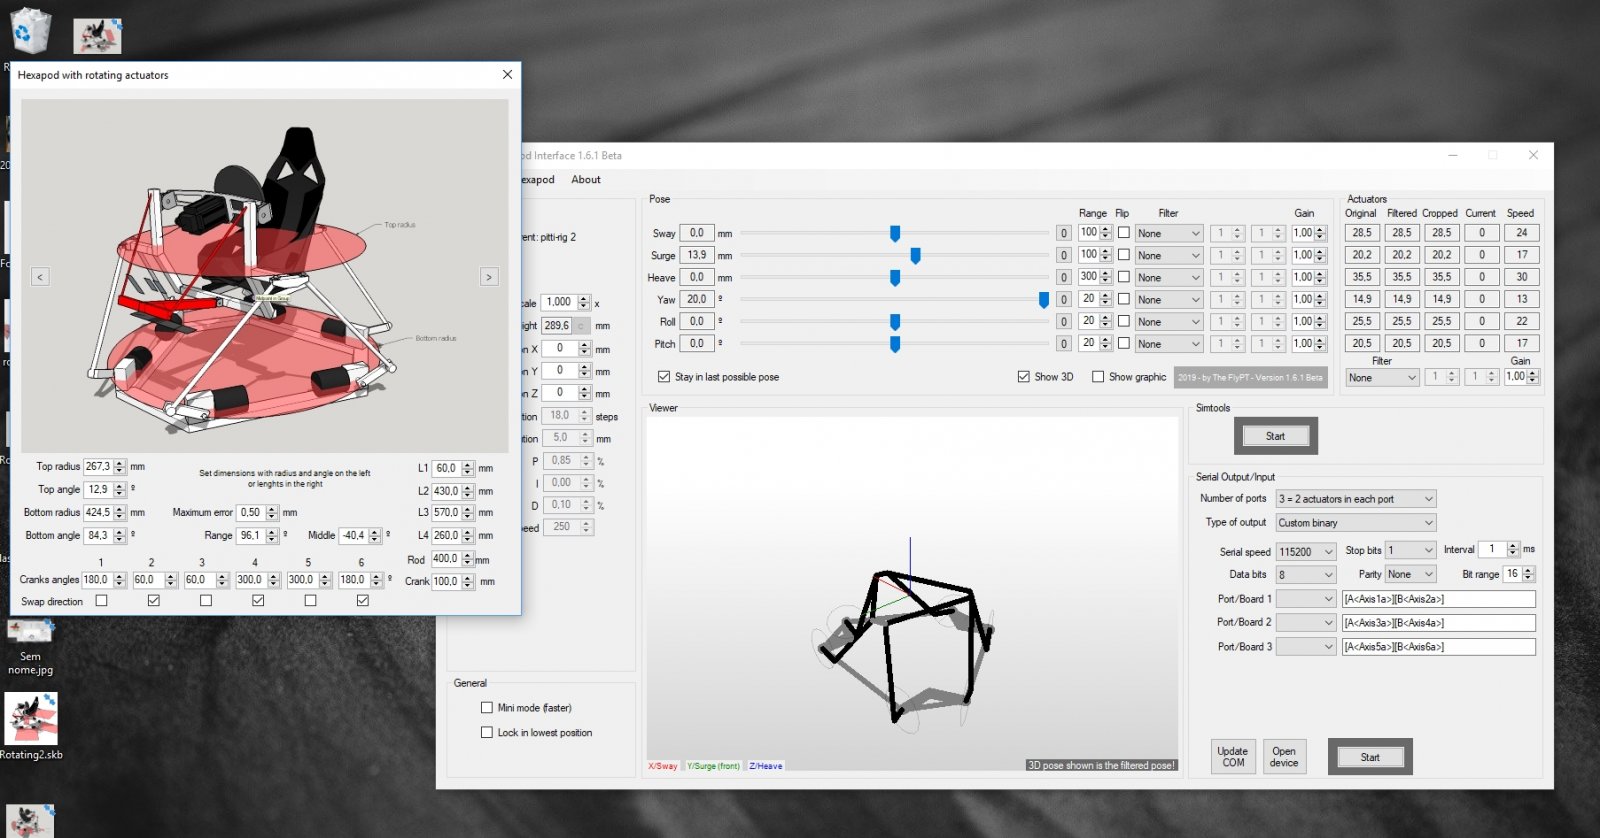Show the previous hexapod illustration image
Screen dimensions: 1600x838
click(x=40, y=277)
